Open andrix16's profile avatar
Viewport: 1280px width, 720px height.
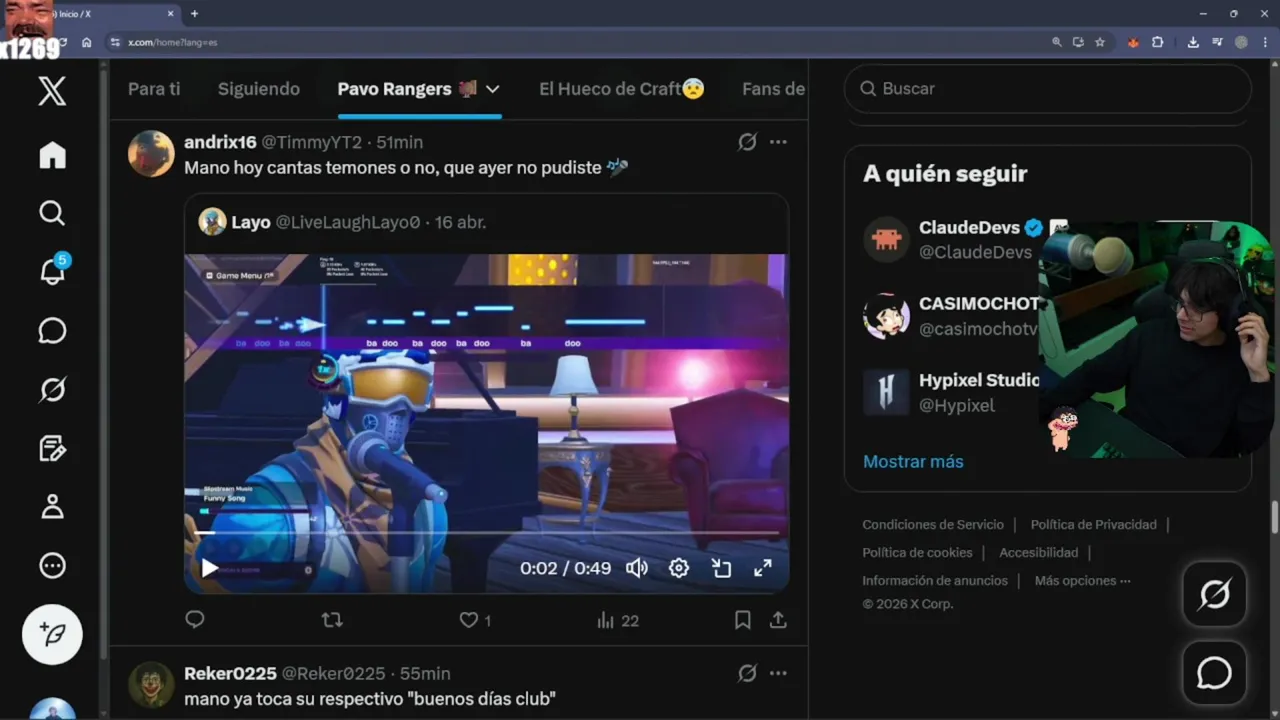(x=151, y=153)
